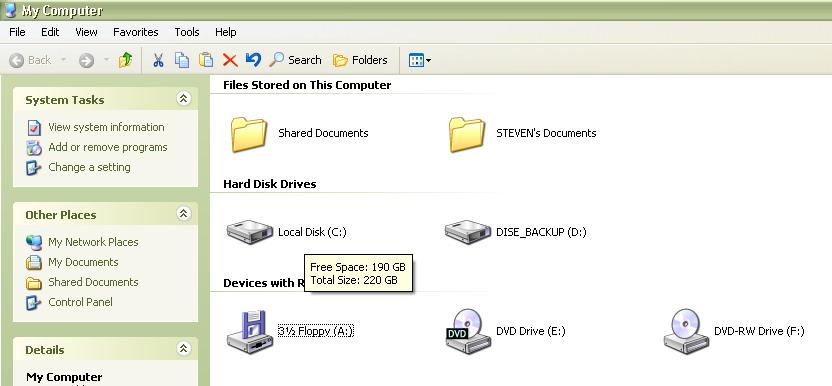The width and height of the screenshot is (832, 386).
Task: Collapse the System Tasks panel
Action: click(x=183, y=98)
